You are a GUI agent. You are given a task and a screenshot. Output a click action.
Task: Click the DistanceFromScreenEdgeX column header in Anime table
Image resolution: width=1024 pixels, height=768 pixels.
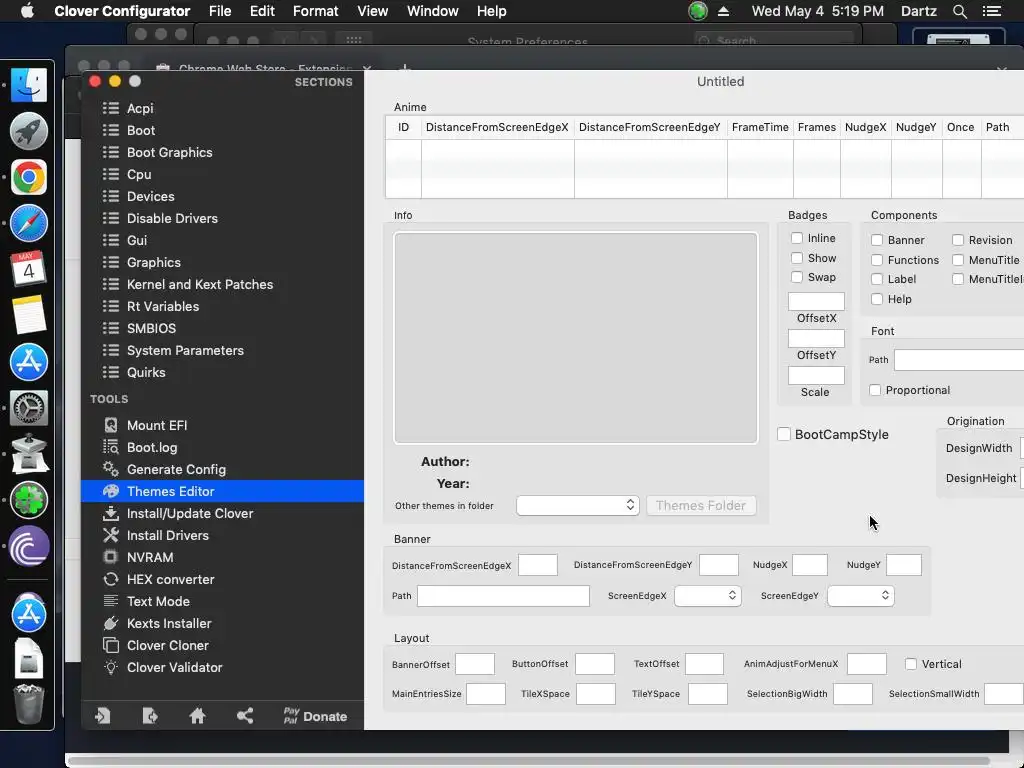(498, 127)
